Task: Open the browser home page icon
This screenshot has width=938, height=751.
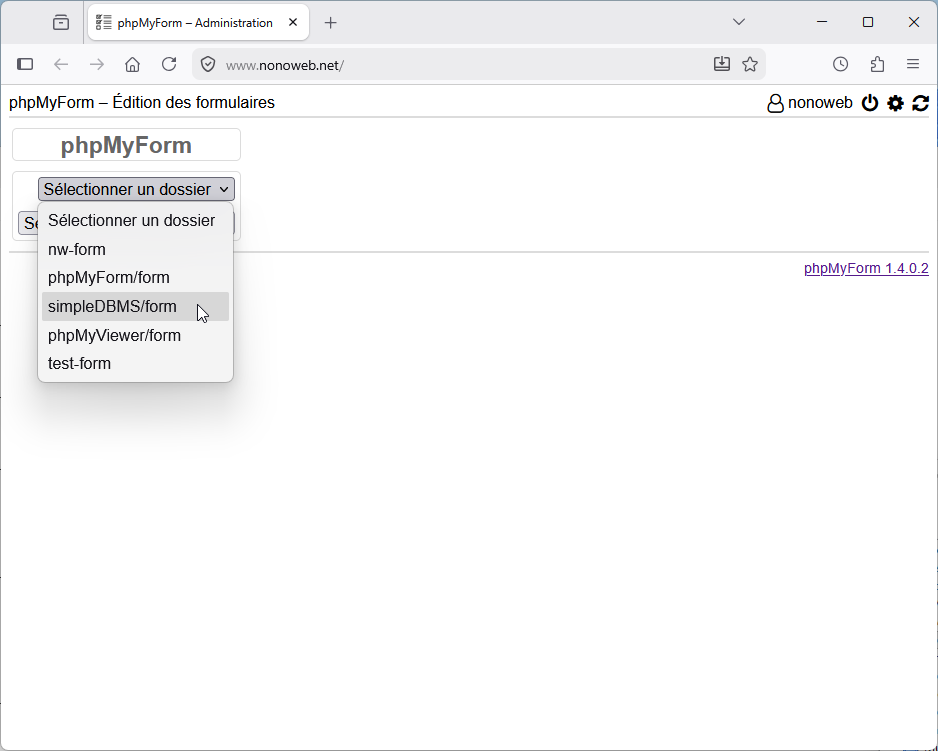Action: [x=133, y=64]
